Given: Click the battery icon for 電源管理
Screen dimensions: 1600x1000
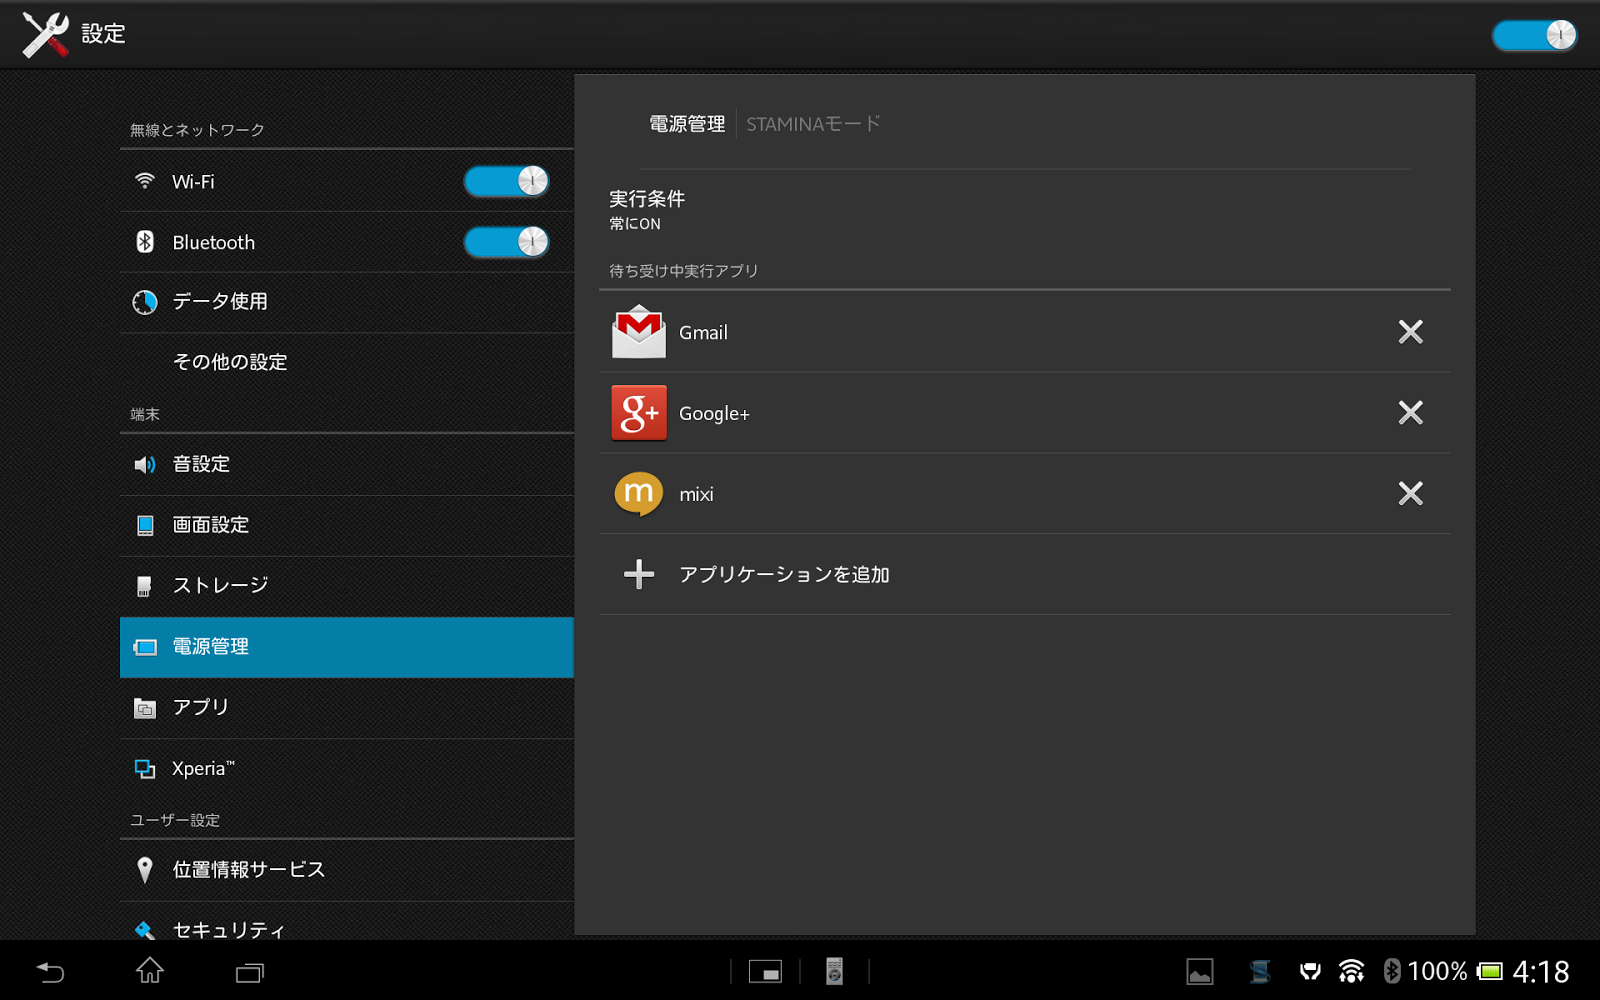Looking at the screenshot, I should click(145, 647).
